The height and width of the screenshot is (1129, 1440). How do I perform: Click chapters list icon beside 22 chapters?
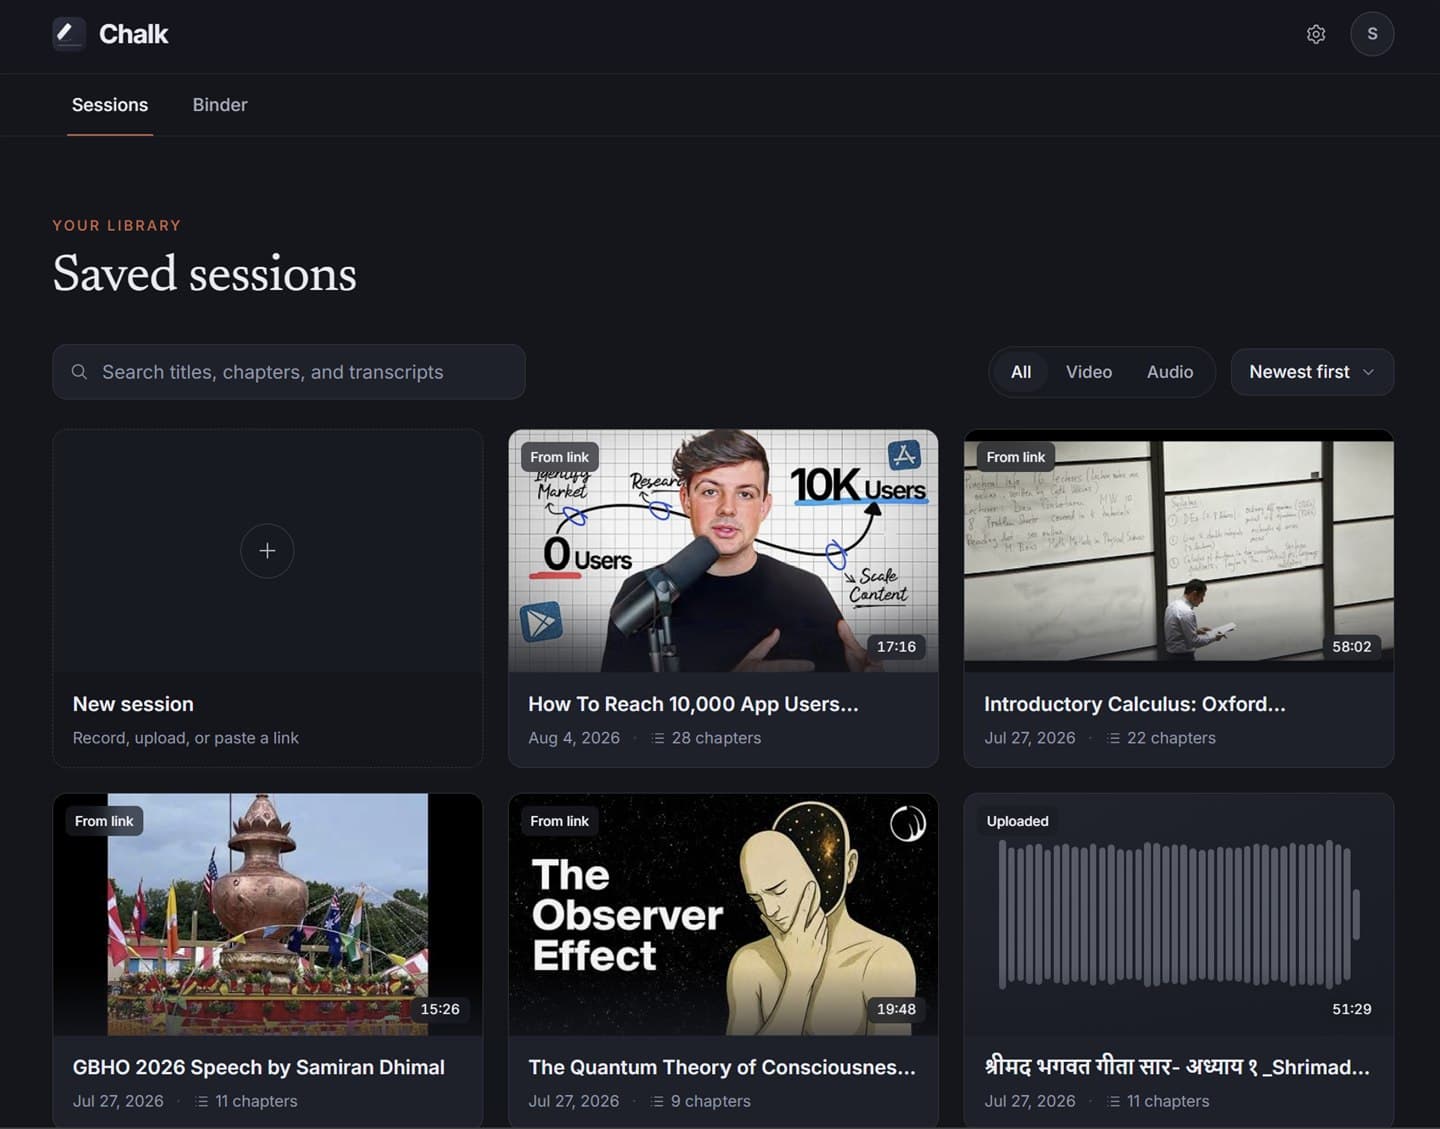click(x=1113, y=738)
